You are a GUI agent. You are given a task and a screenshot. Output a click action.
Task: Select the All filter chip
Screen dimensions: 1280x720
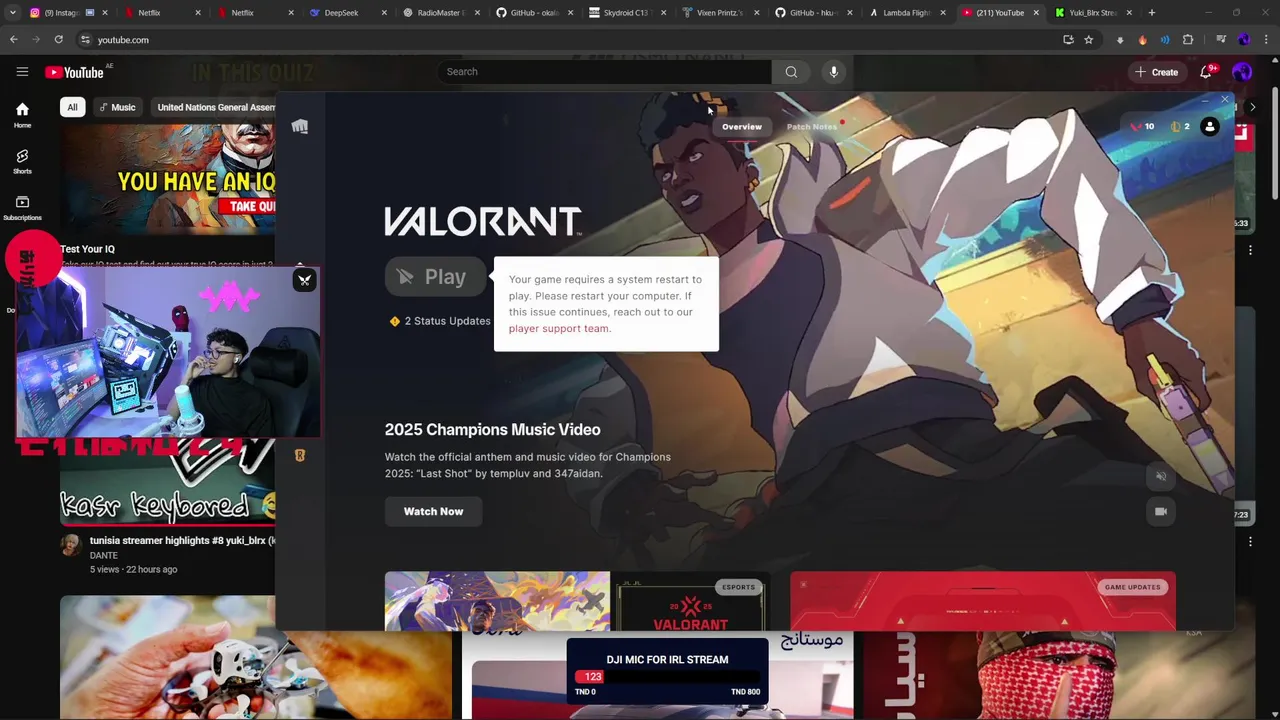click(72, 107)
